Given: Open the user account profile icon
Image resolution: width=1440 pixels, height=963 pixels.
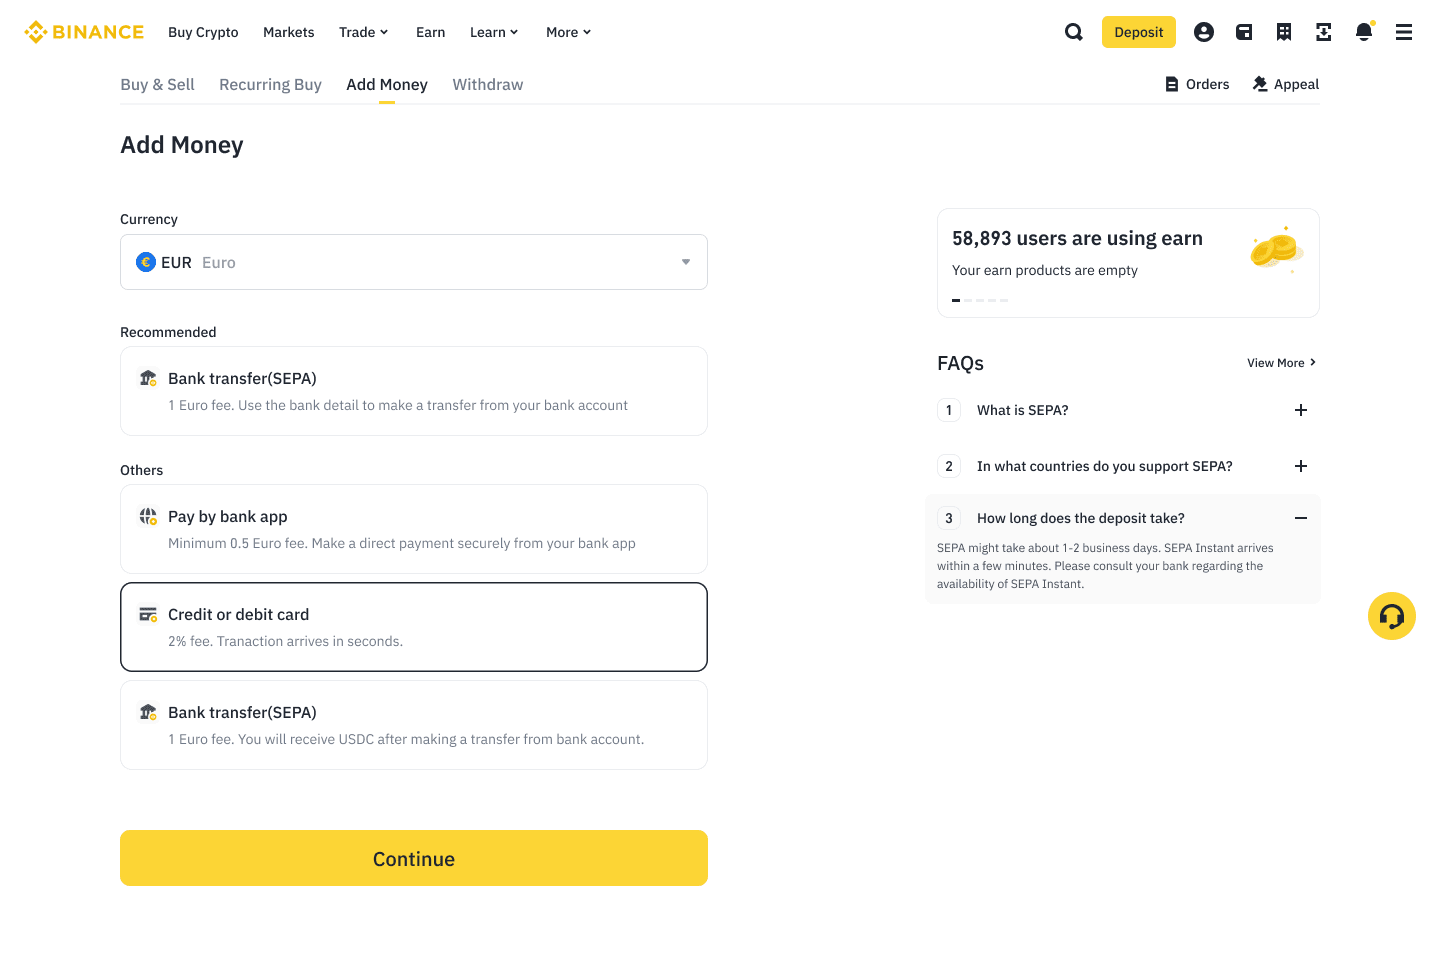Looking at the screenshot, I should (1204, 32).
